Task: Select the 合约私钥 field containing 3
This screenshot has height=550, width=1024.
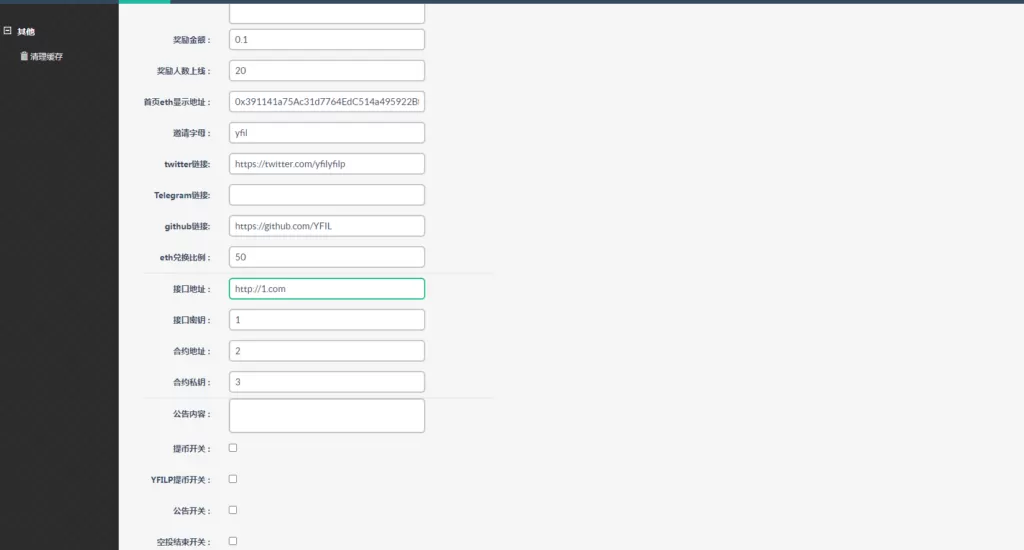Action: (x=326, y=382)
